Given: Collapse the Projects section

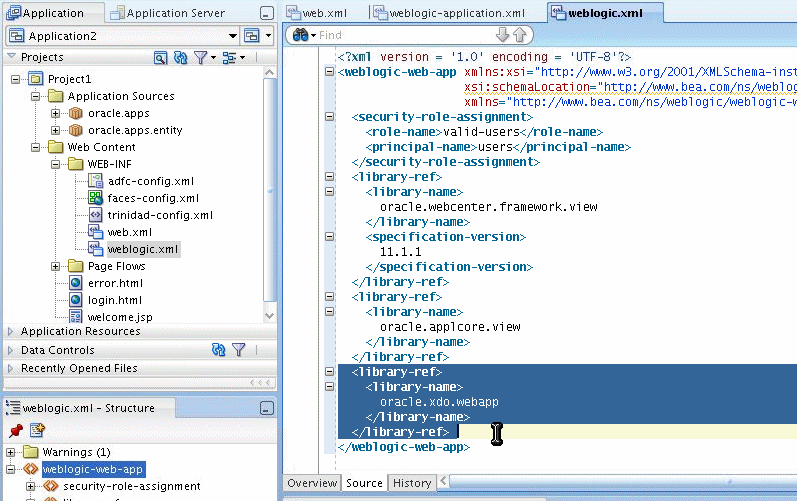Looking at the screenshot, I should [11, 56].
